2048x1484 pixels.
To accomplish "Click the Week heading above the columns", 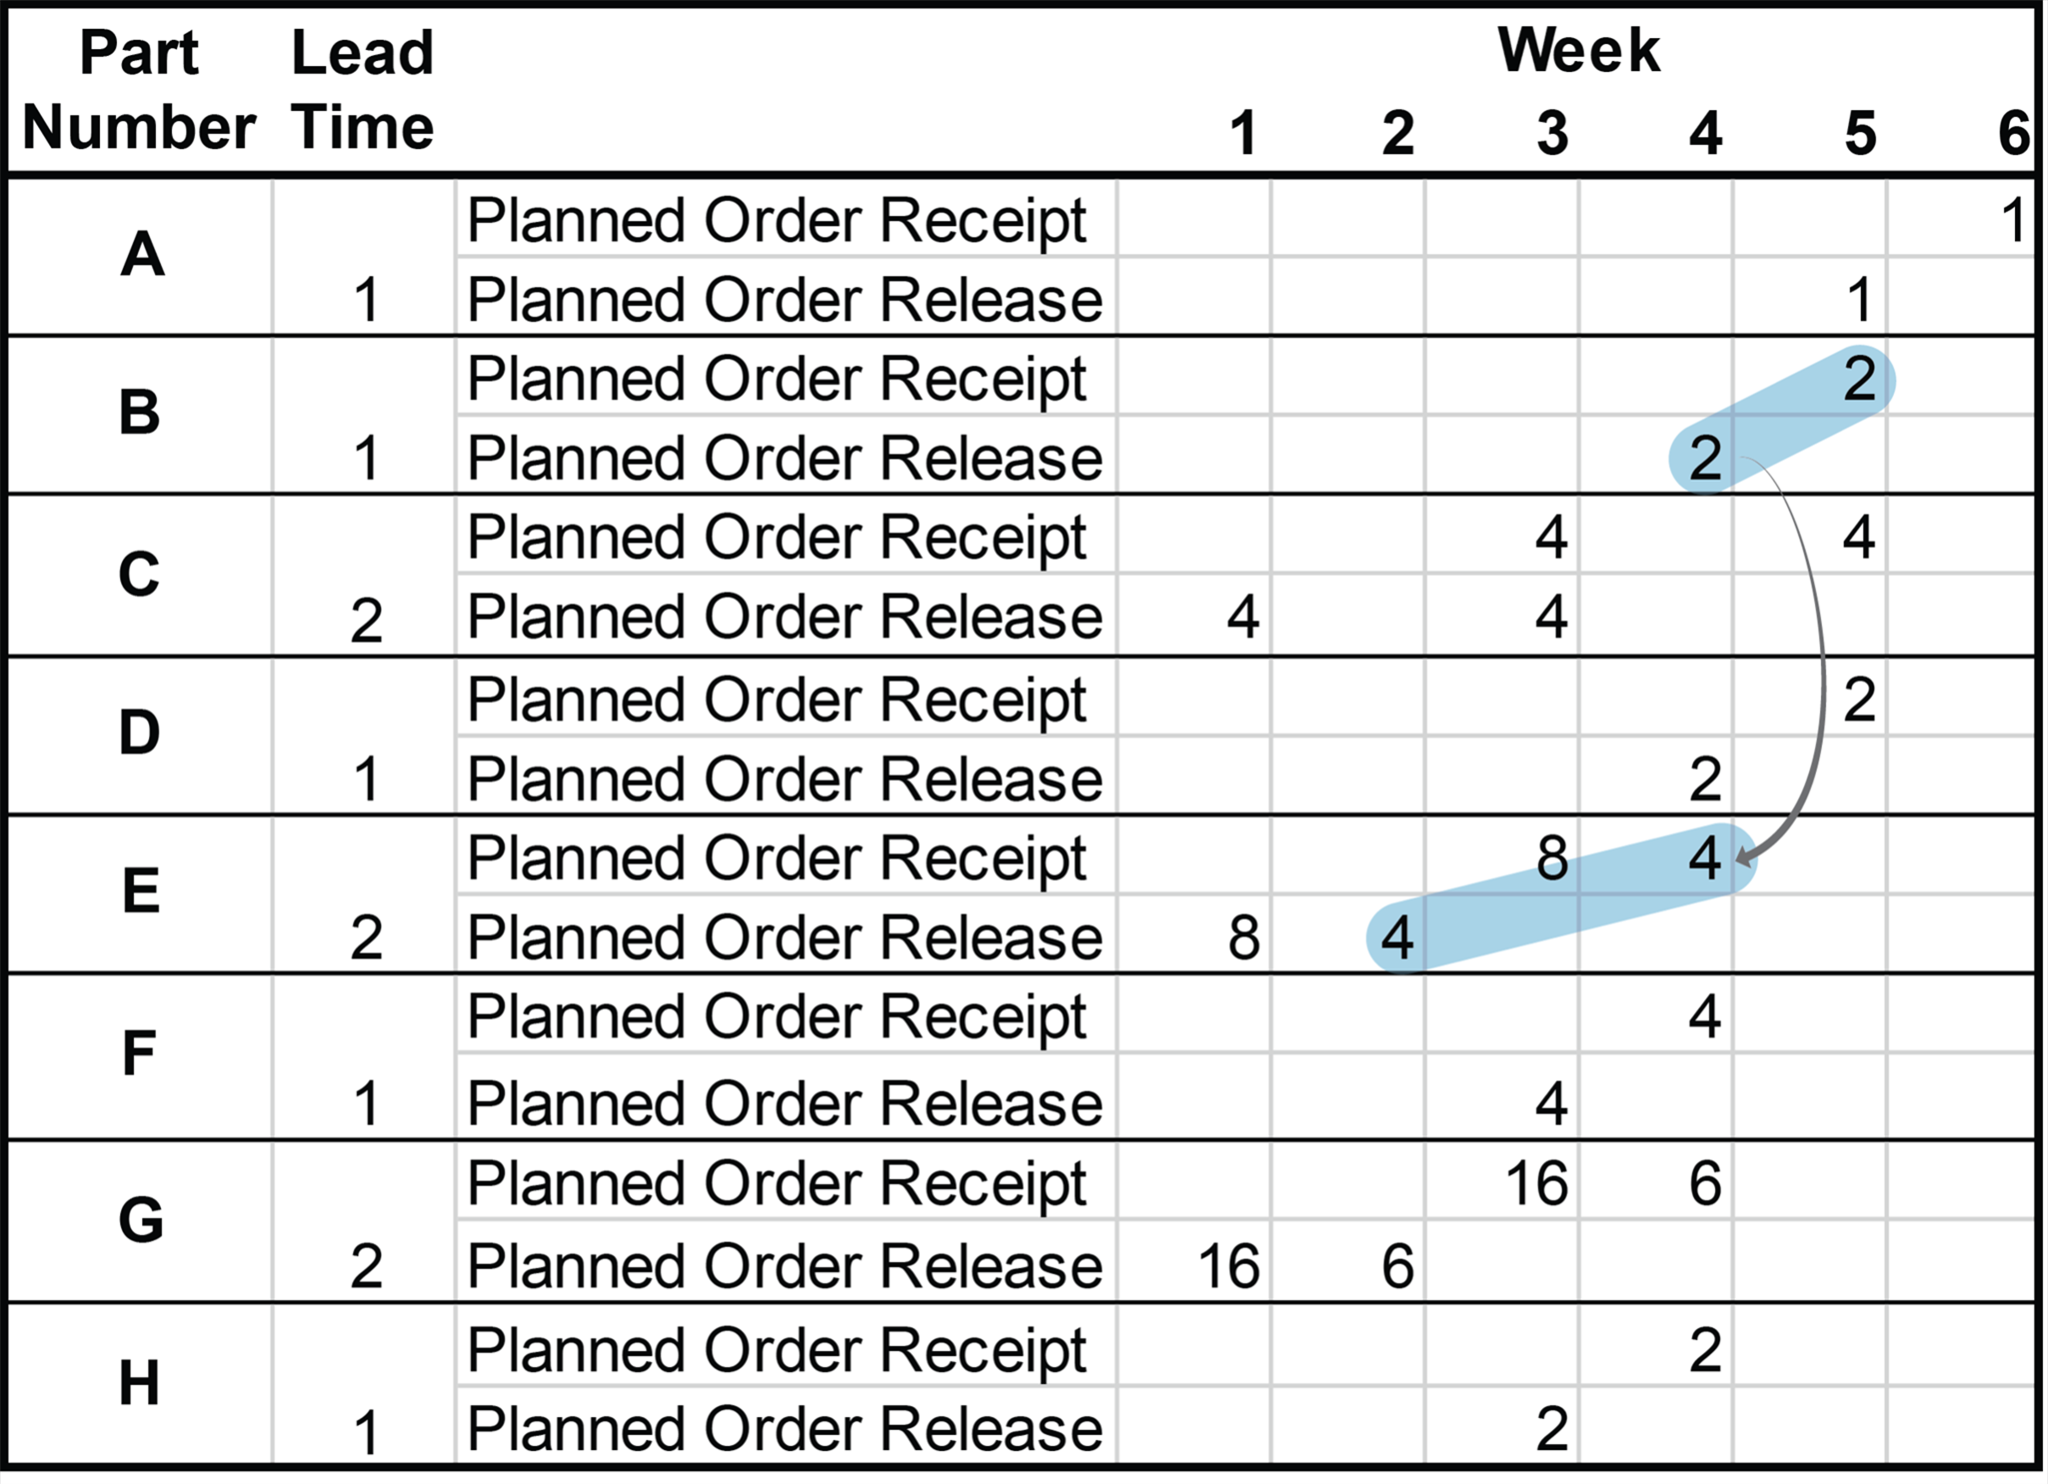I will [1578, 50].
